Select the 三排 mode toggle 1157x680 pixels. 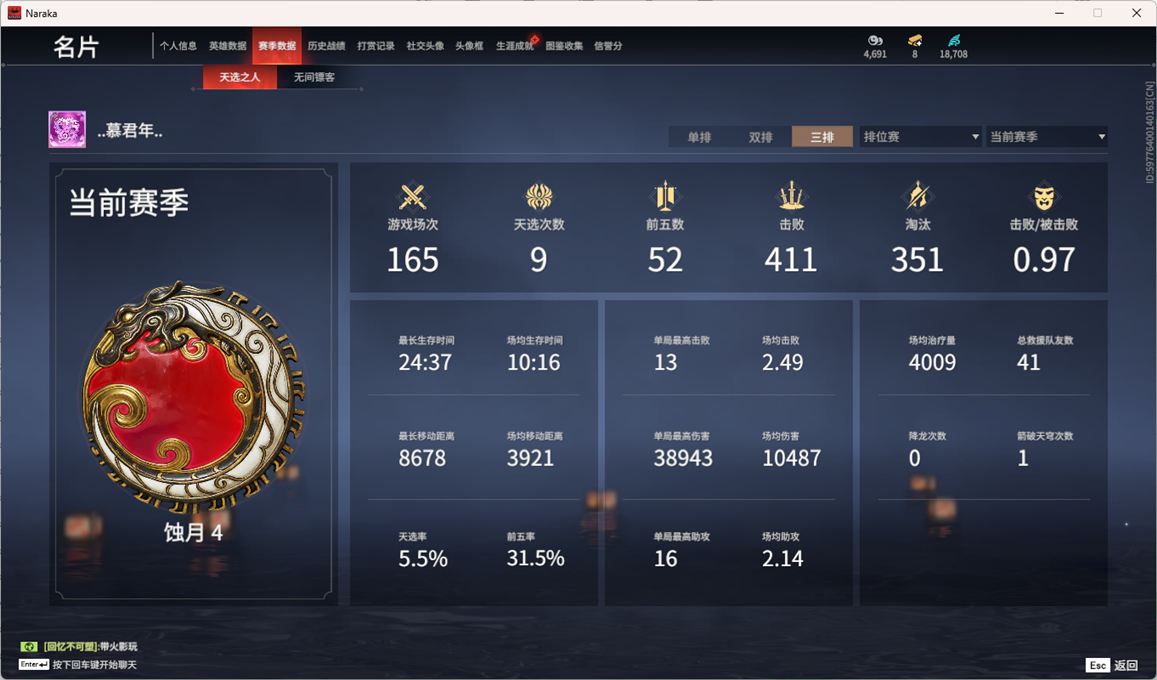click(822, 136)
